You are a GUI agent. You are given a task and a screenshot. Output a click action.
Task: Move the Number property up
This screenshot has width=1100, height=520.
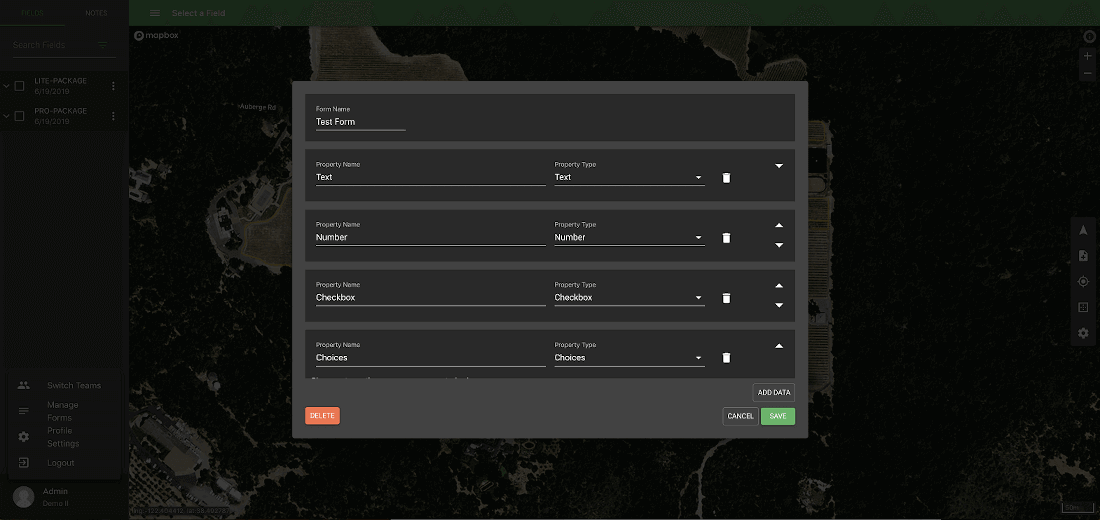(x=779, y=226)
